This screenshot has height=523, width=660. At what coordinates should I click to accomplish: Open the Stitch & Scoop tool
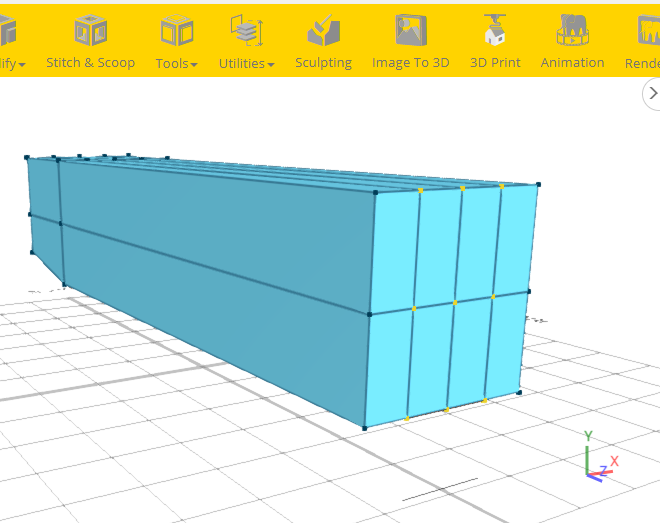tap(90, 42)
